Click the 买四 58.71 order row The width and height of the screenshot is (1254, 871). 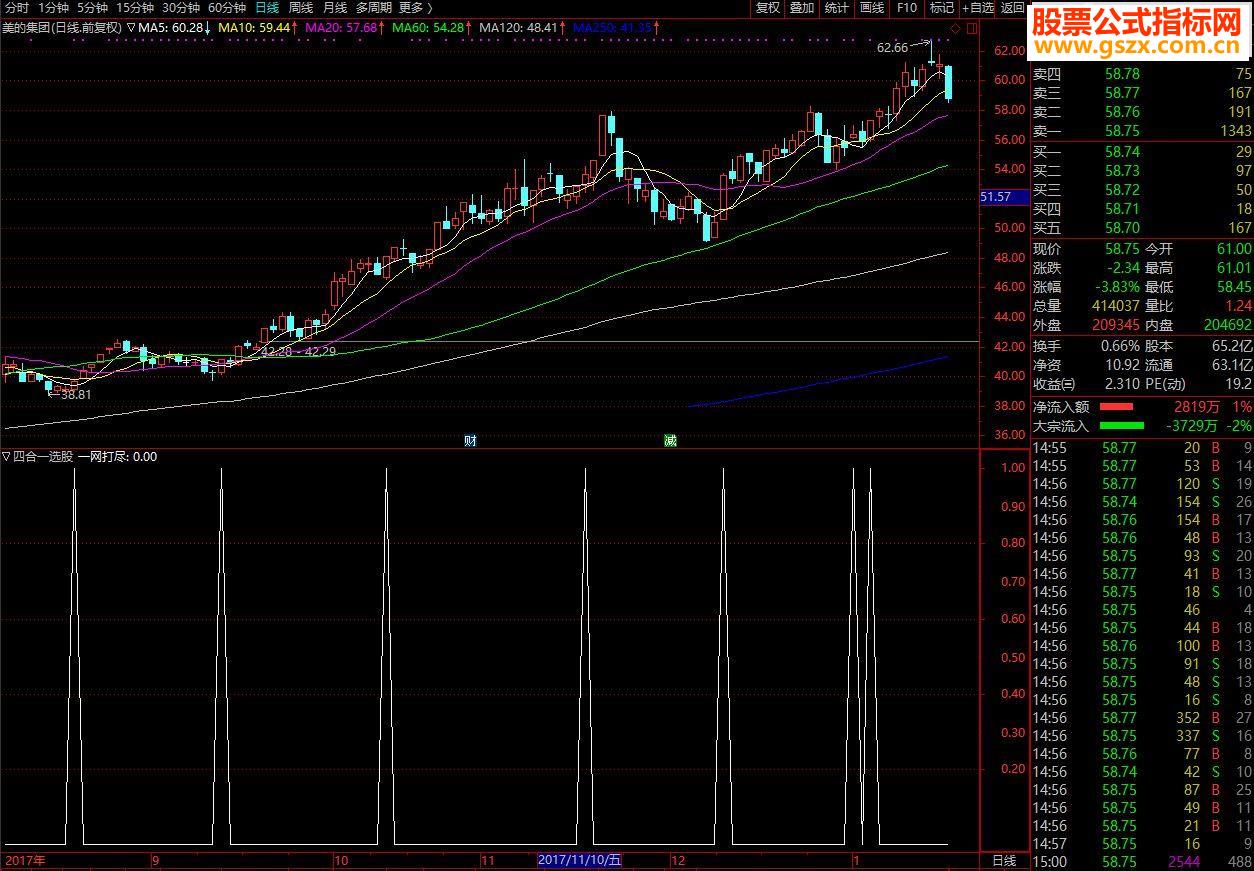point(1142,209)
